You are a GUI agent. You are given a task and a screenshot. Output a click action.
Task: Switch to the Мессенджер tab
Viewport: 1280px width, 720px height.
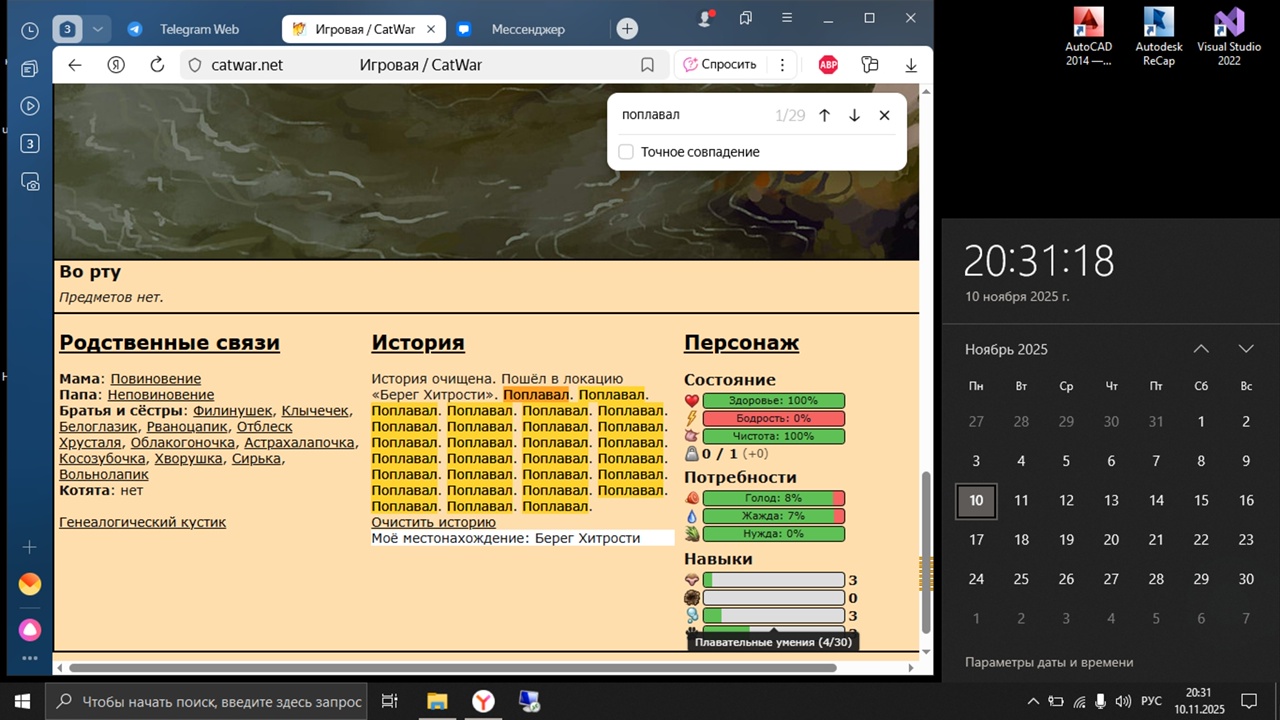tap(527, 30)
